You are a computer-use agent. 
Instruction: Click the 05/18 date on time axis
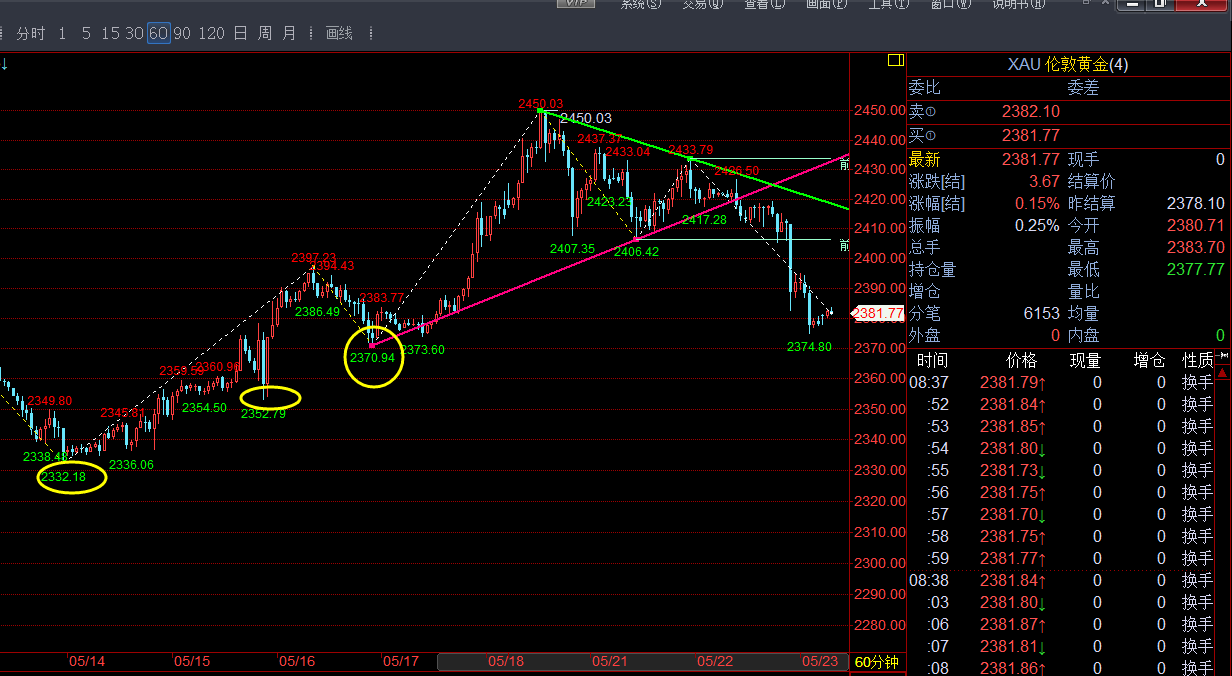point(506,662)
